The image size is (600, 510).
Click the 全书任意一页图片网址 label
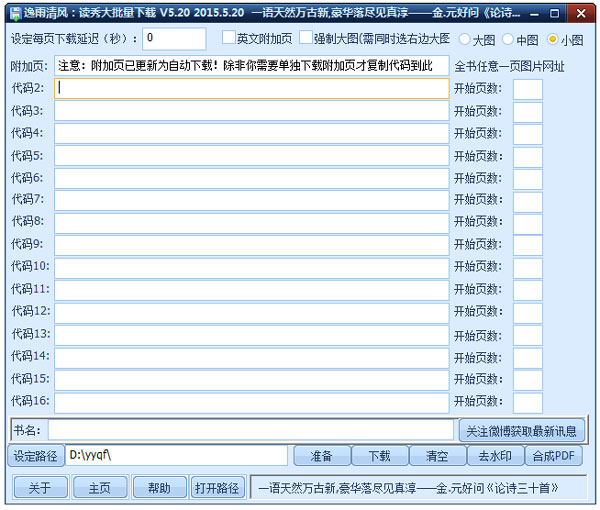(509, 67)
